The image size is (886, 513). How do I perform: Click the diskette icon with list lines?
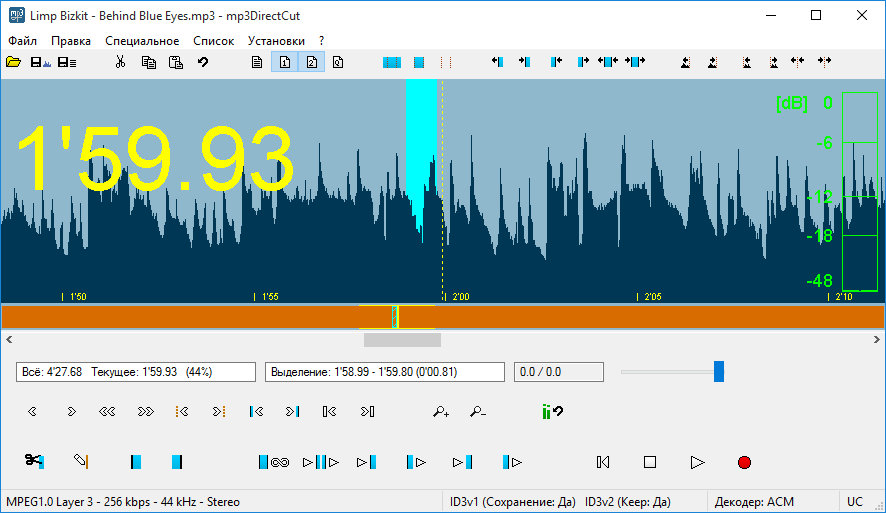pos(67,62)
